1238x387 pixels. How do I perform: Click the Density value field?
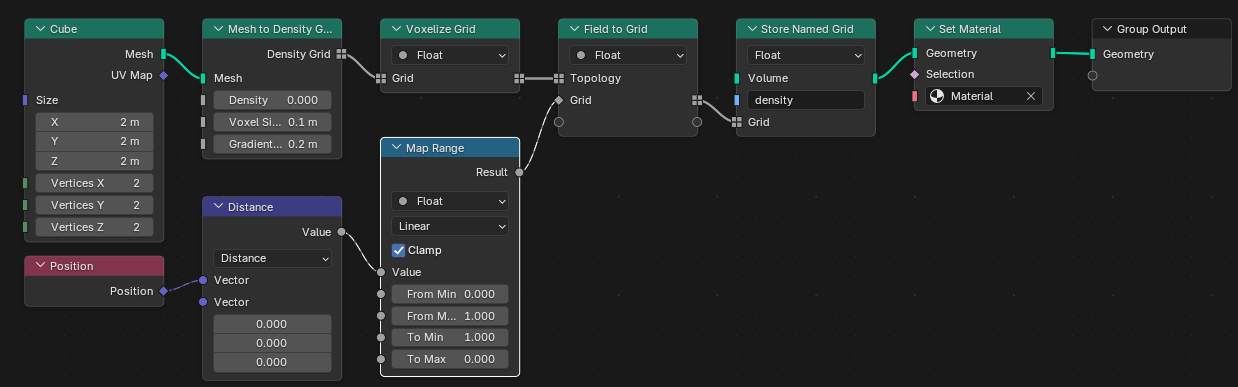272,100
